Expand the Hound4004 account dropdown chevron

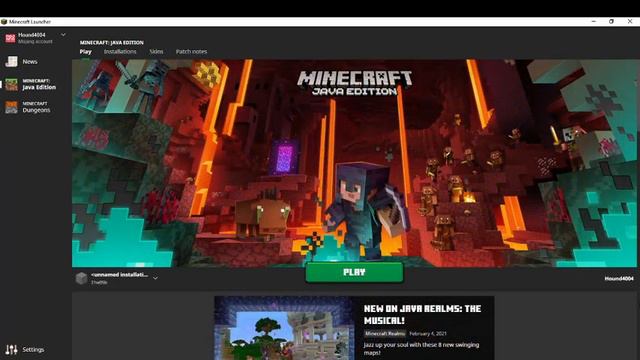click(x=63, y=35)
